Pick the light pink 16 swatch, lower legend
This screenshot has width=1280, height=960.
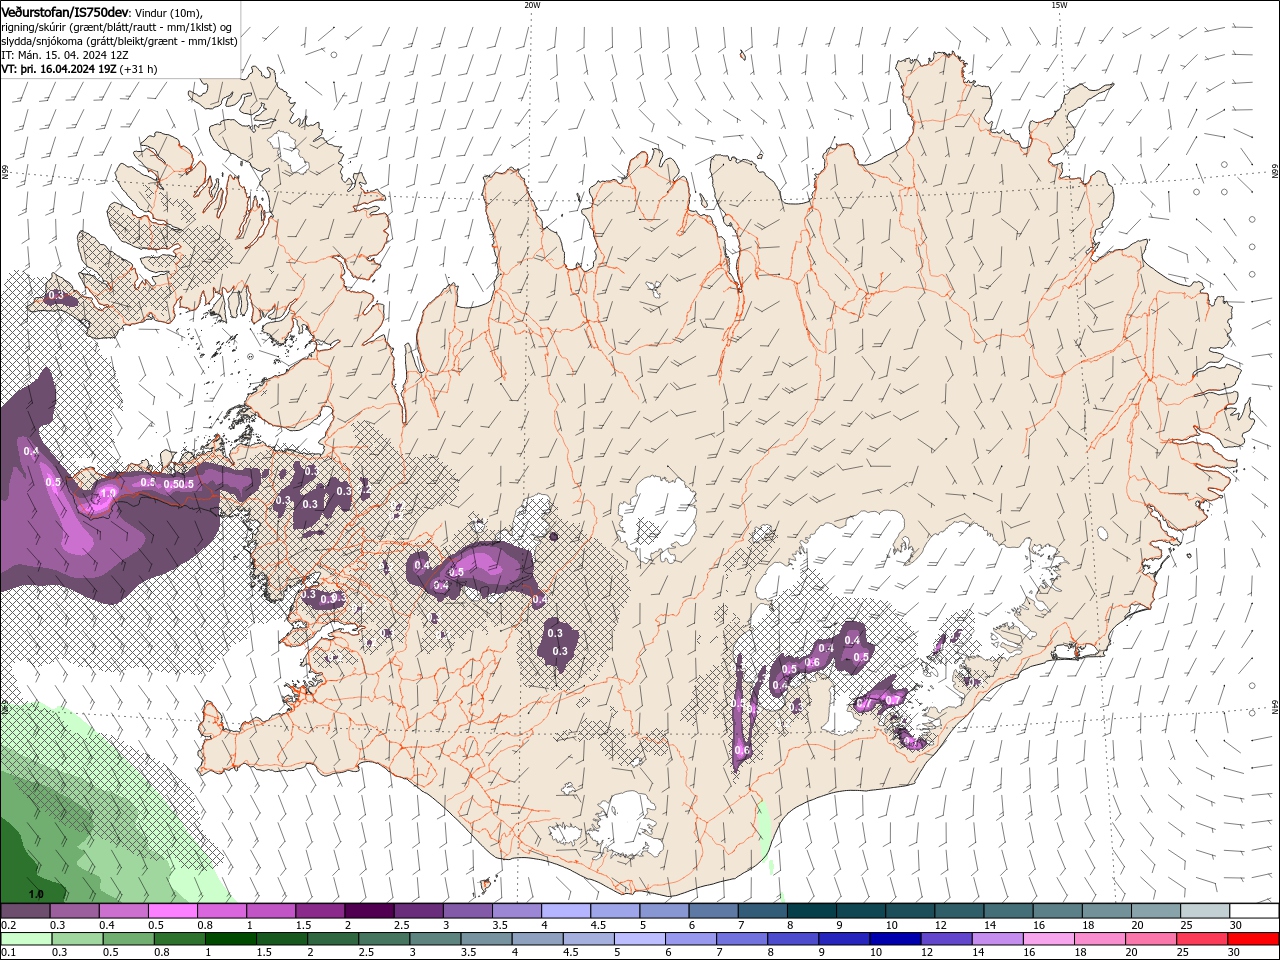tap(1048, 939)
